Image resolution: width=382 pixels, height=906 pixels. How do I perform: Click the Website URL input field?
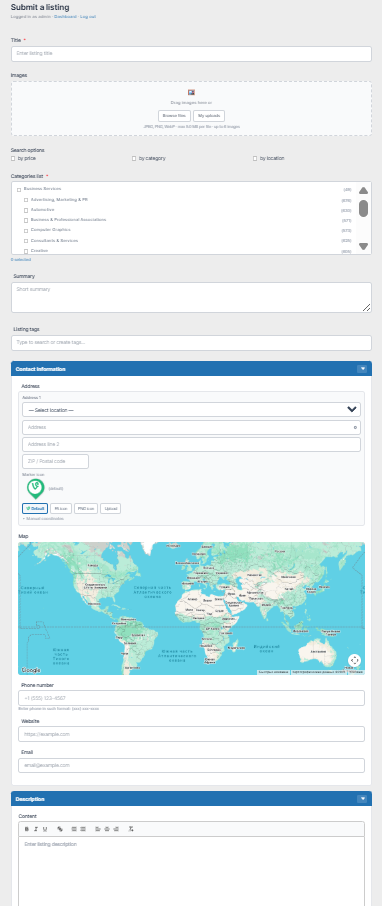pos(191,734)
